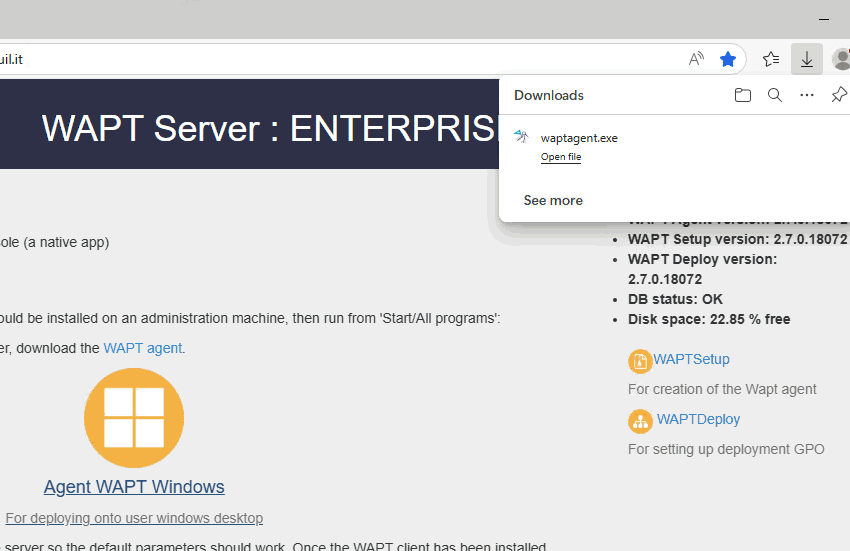Viewport: 850px width, 551px height.
Task: Click the WAPT Server header title
Action: coord(269,129)
